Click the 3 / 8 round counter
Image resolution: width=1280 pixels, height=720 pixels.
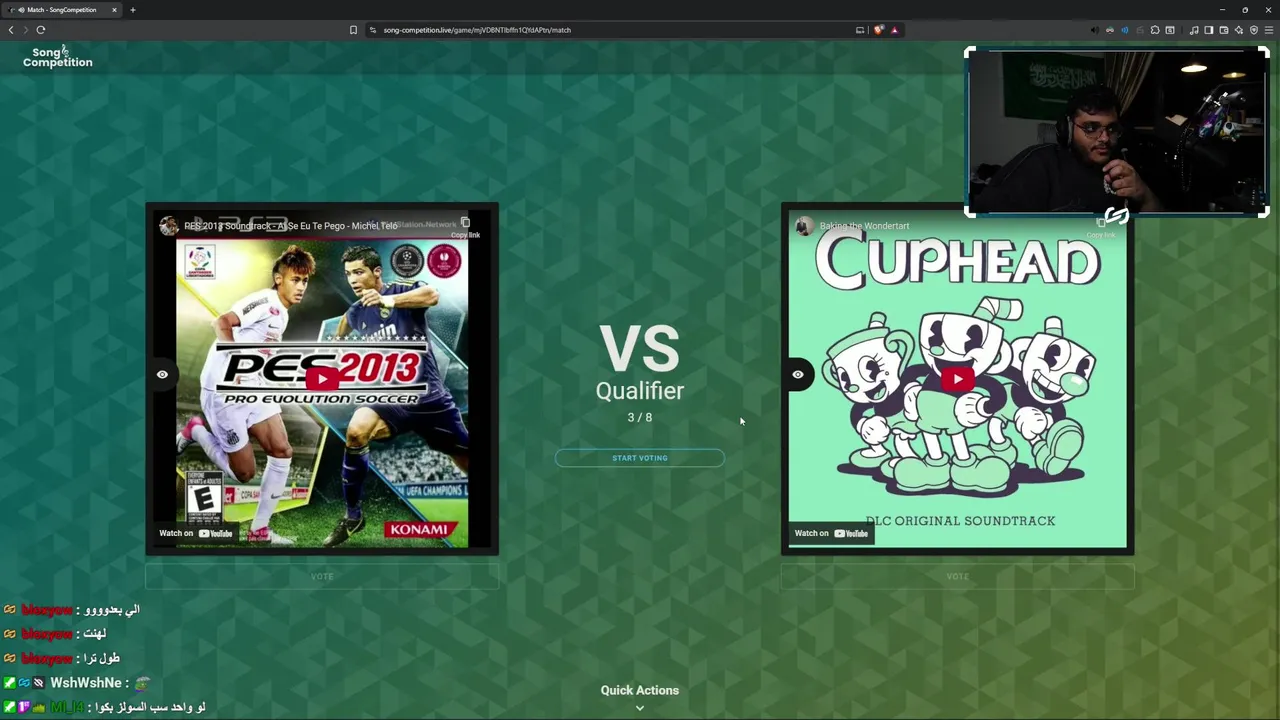(x=640, y=417)
